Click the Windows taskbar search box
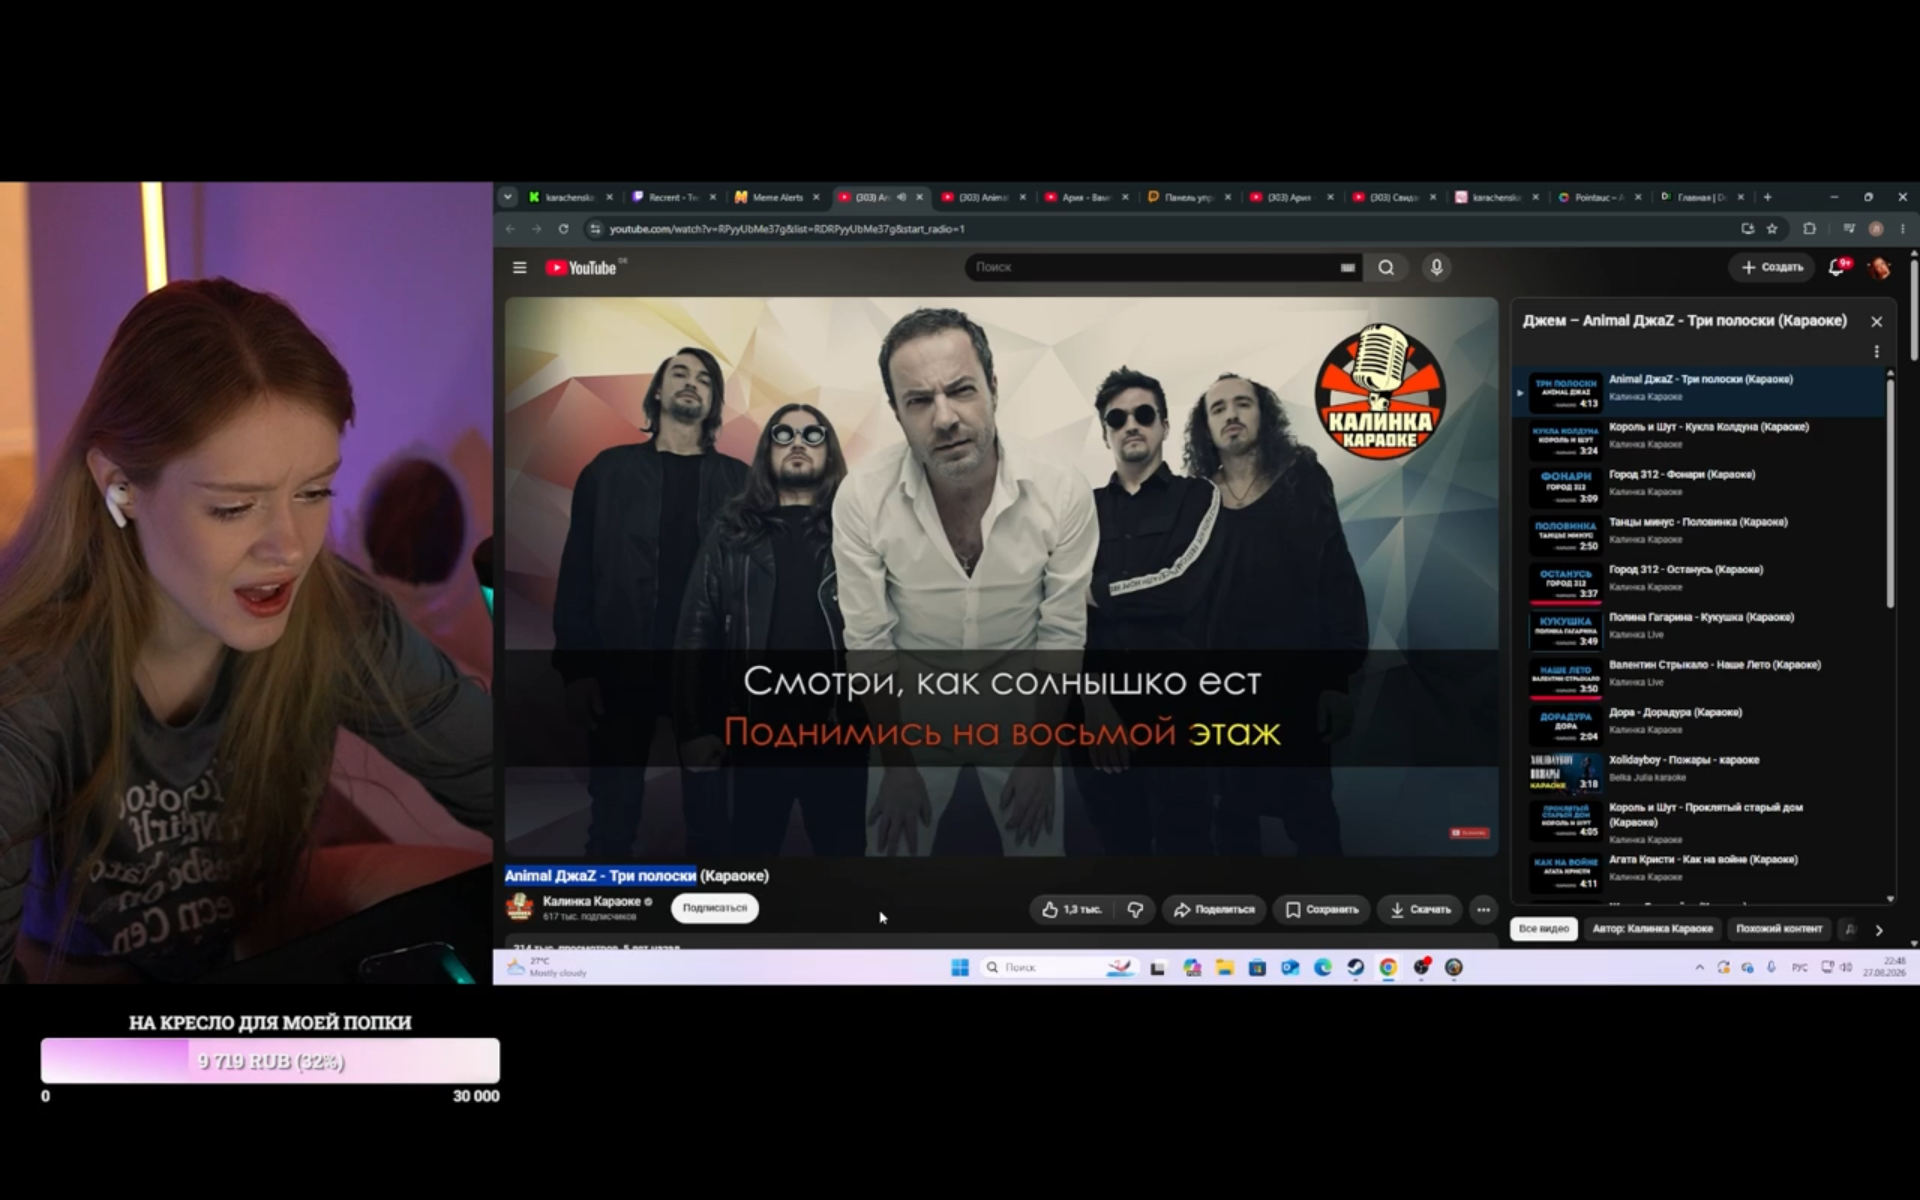The image size is (1920, 1200). (1058, 967)
